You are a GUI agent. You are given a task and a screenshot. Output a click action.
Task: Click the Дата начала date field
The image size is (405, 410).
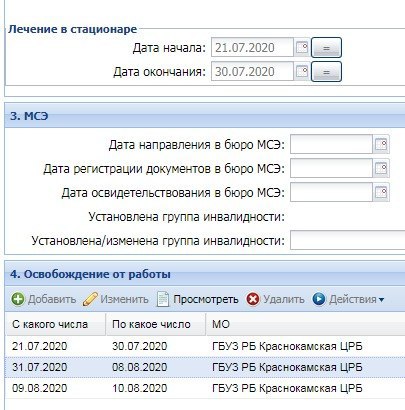[x=252, y=47]
